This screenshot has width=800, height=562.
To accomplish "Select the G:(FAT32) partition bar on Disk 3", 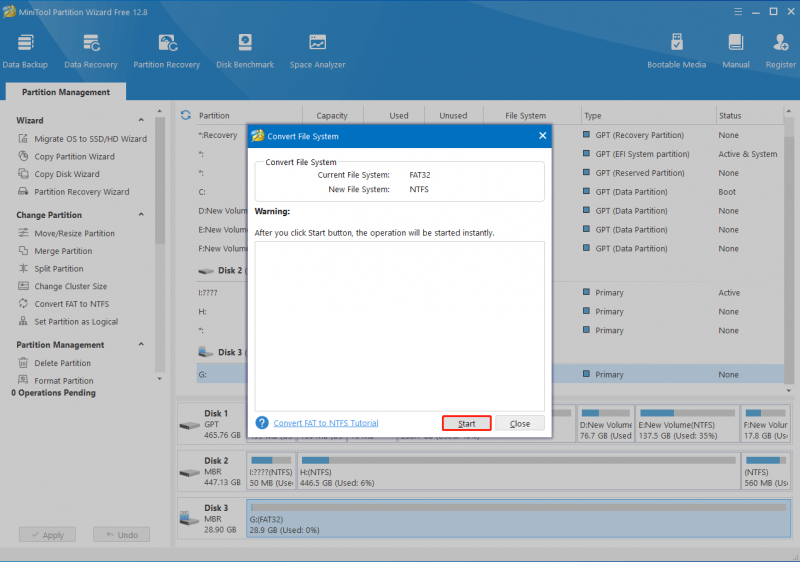I will click(518, 518).
